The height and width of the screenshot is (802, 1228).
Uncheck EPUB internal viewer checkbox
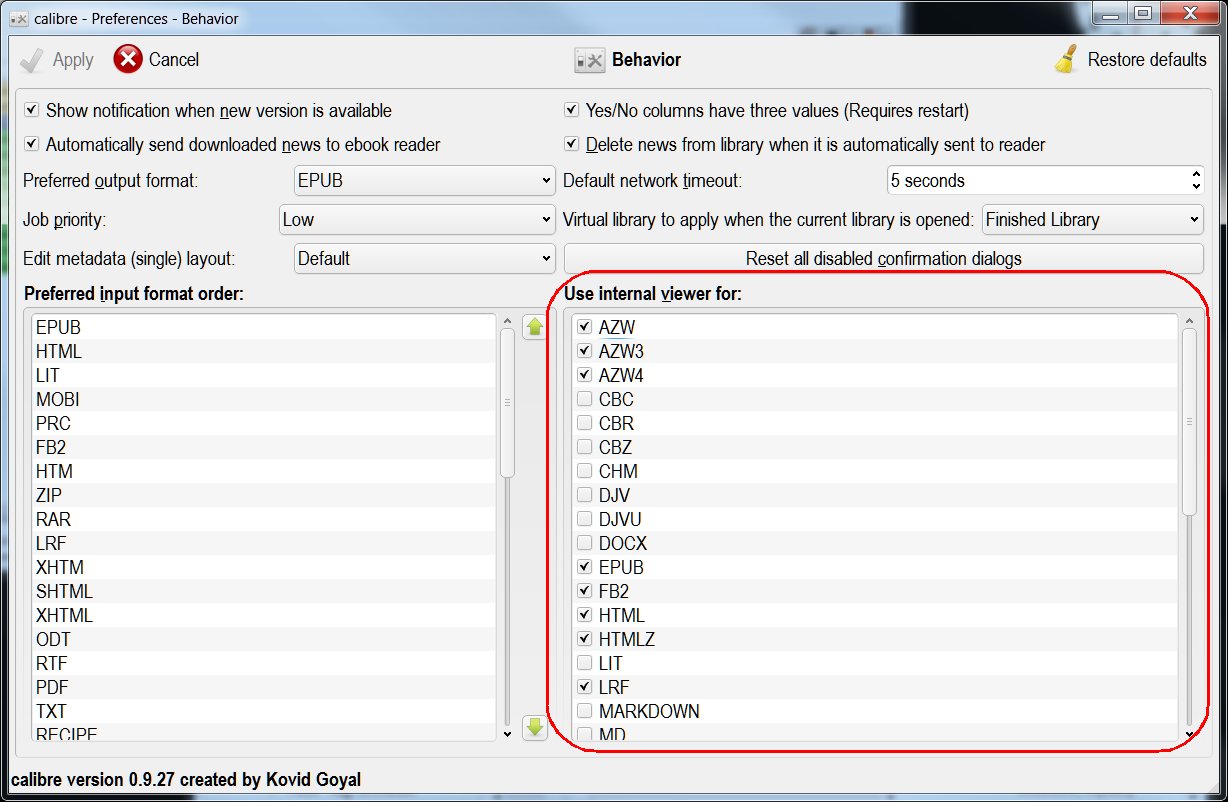pyautogui.click(x=585, y=567)
